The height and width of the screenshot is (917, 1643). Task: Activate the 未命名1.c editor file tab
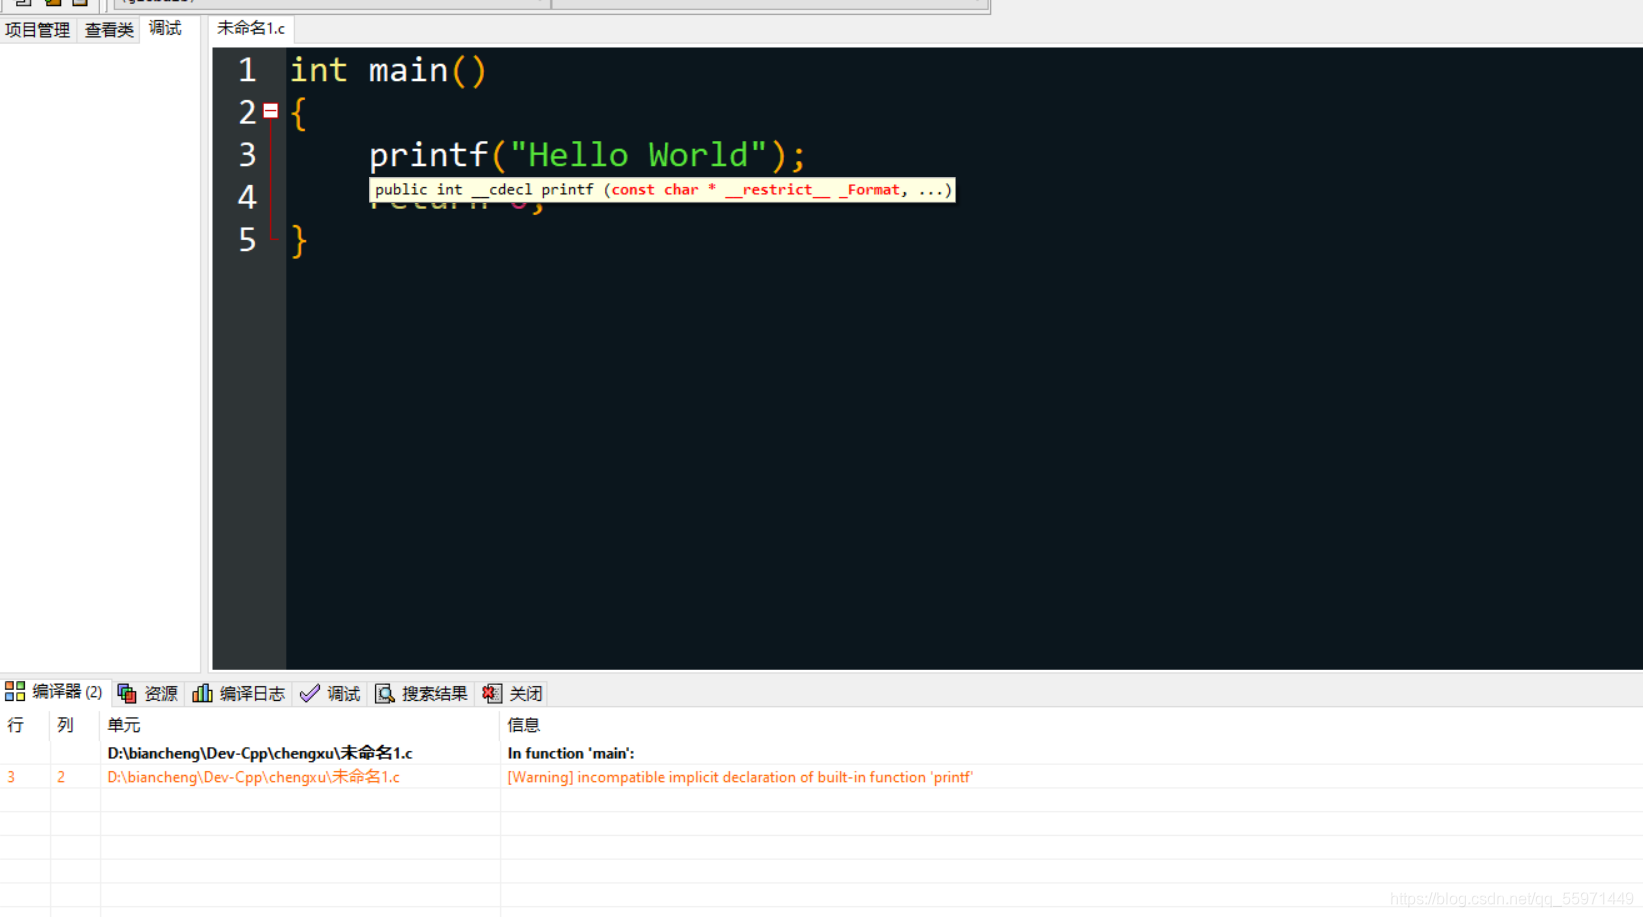(251, 29)
